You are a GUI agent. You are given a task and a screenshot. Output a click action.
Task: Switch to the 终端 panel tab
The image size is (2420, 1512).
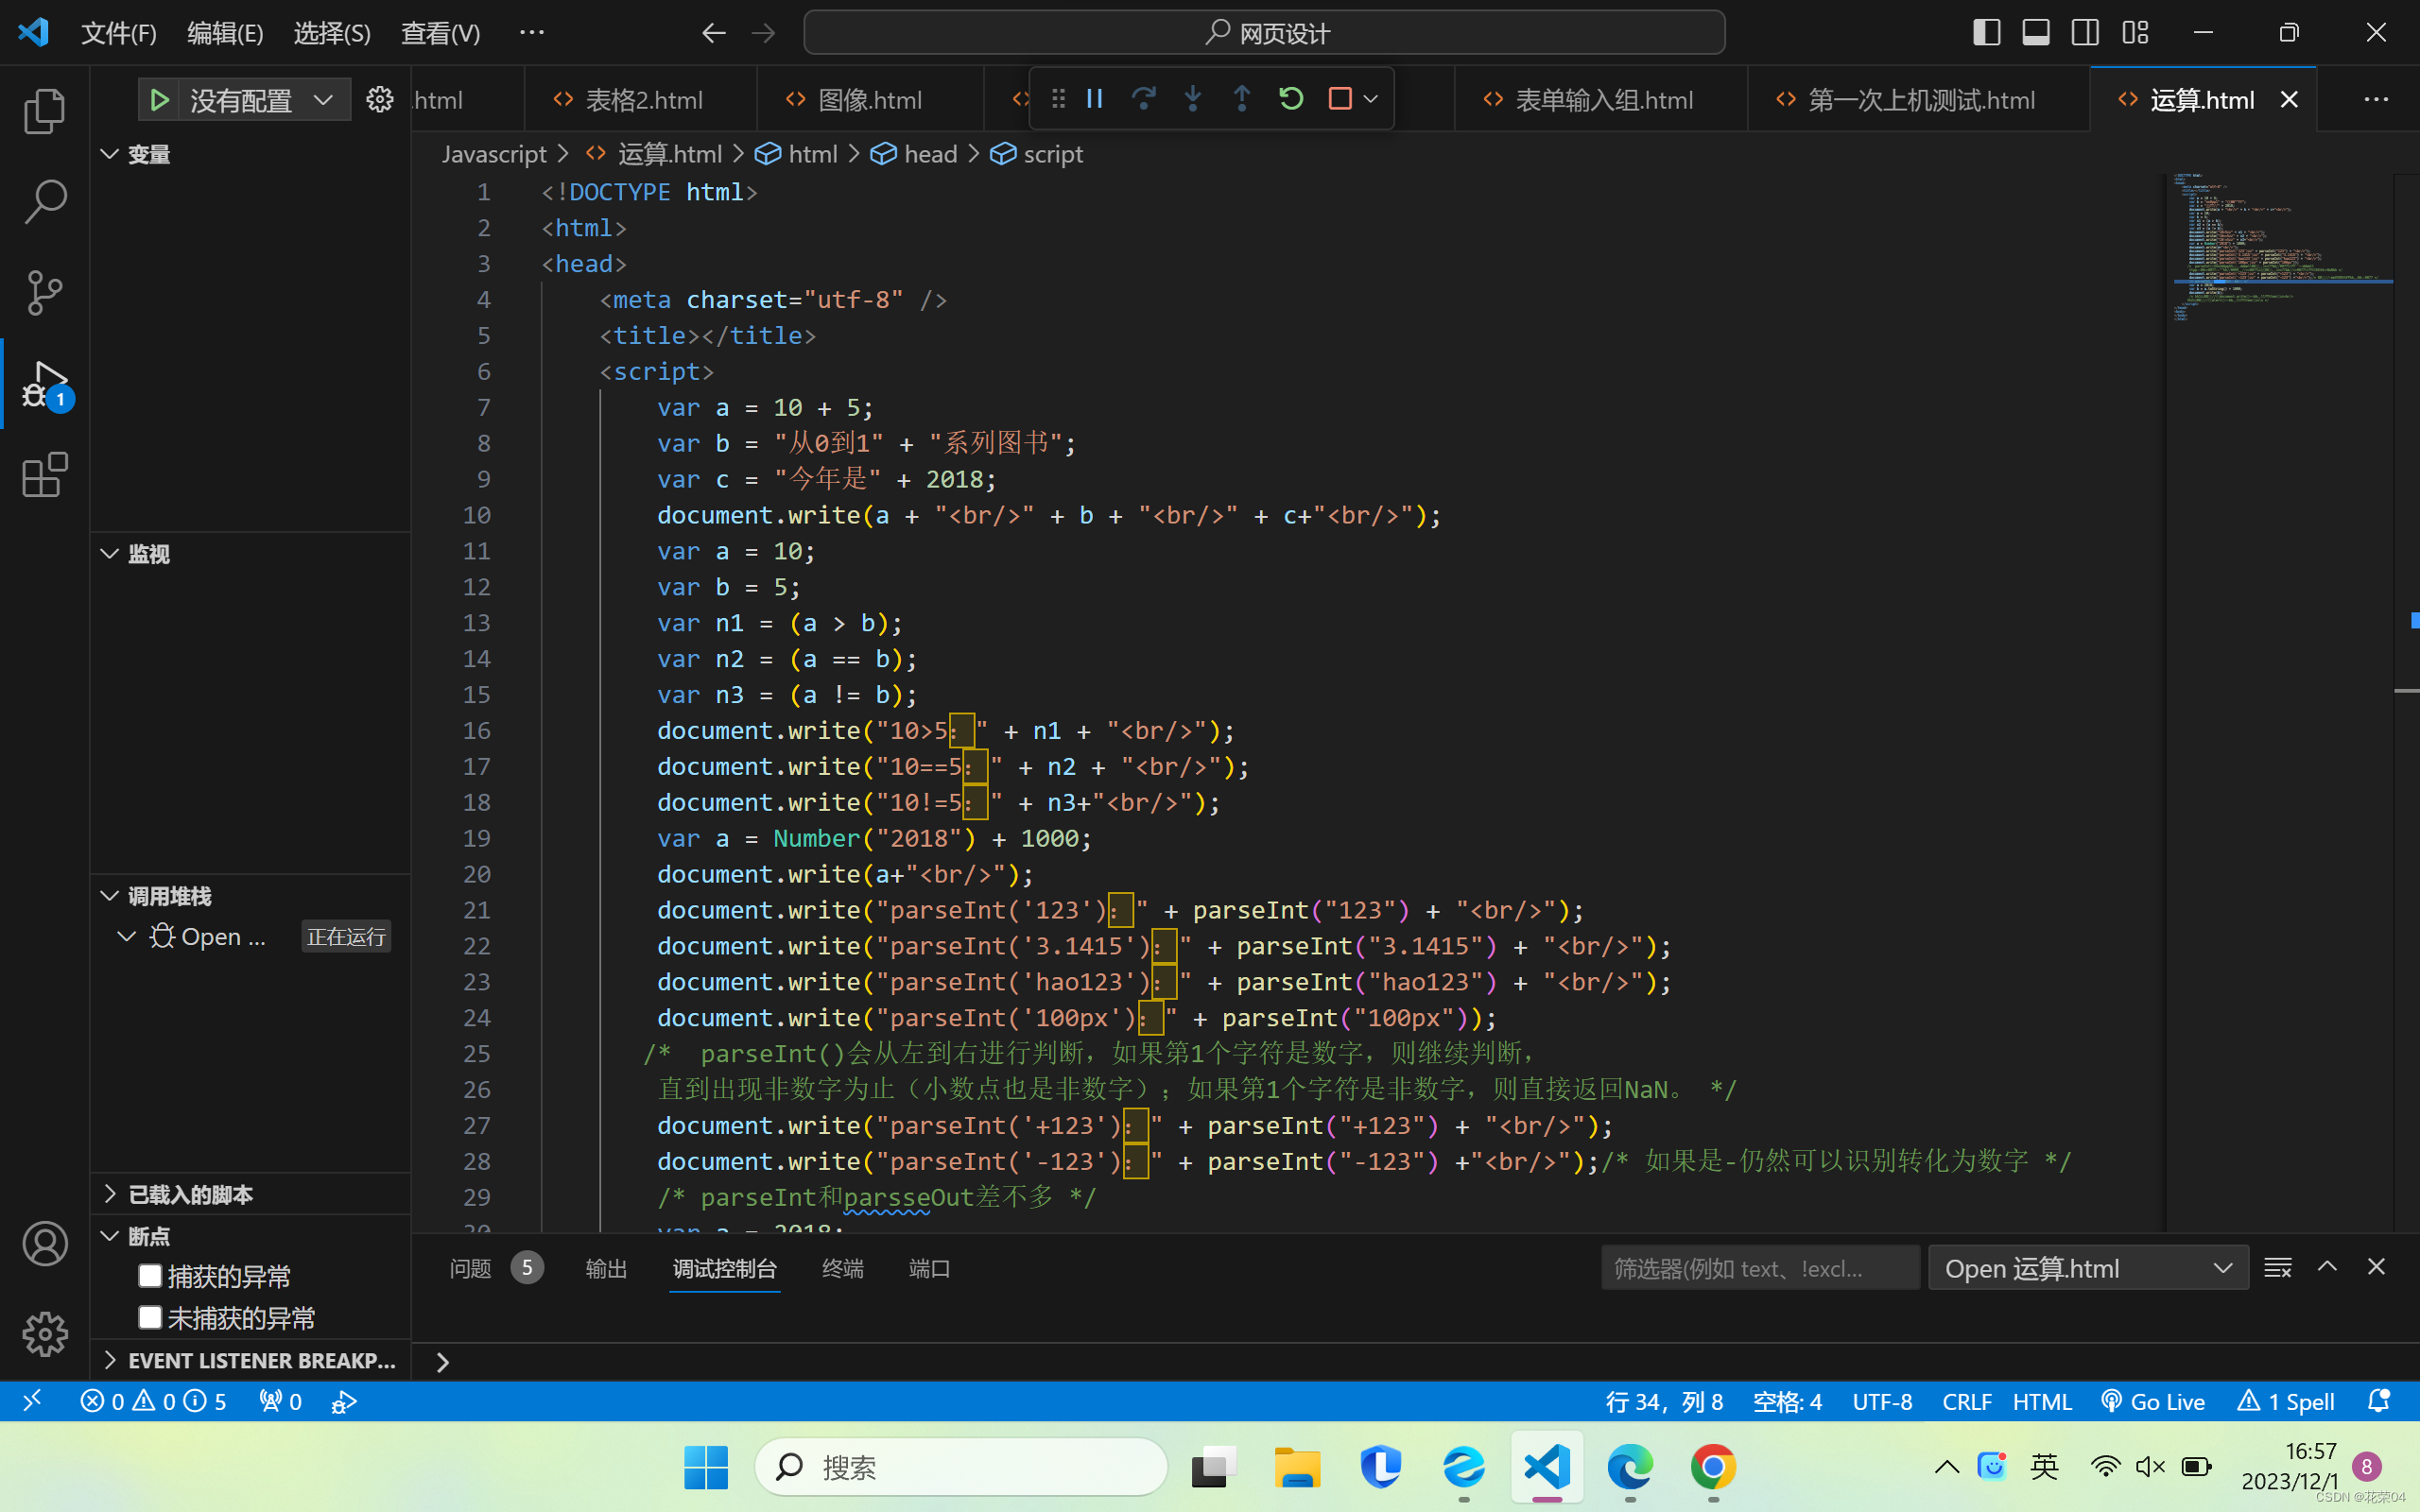[842, 1268]
